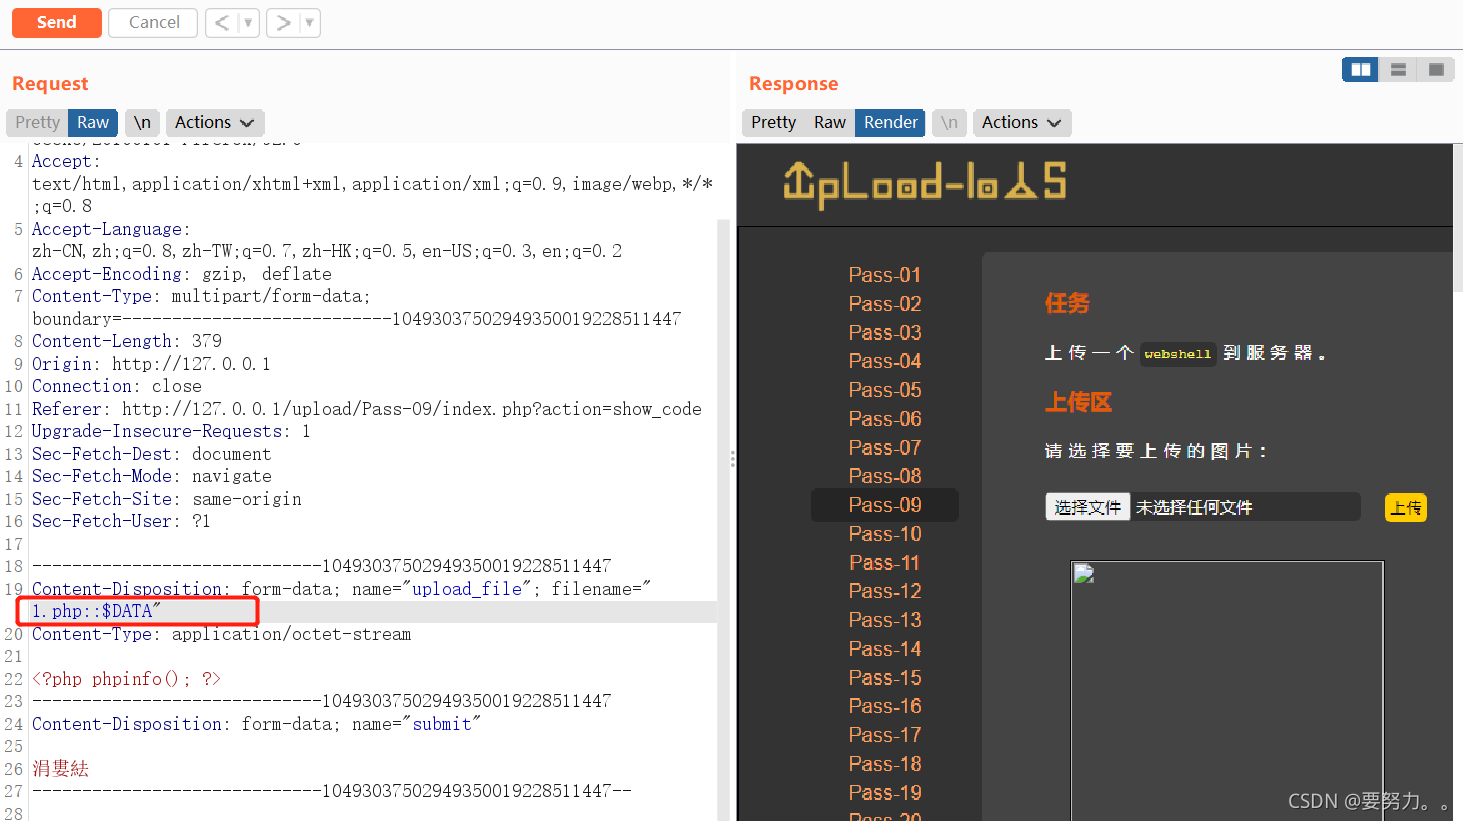1463x821 pixels.
Task: Click the Referer header line
Action: [367, 409]
